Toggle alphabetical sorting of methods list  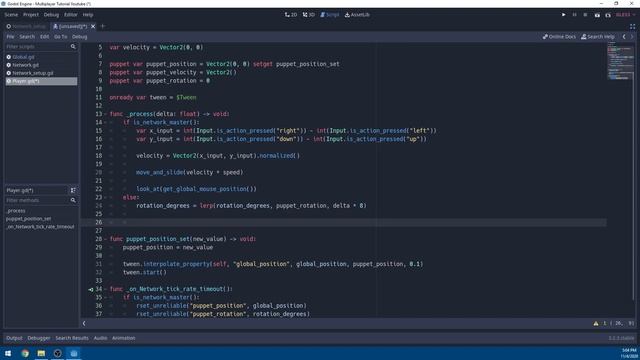coord(73,190)
